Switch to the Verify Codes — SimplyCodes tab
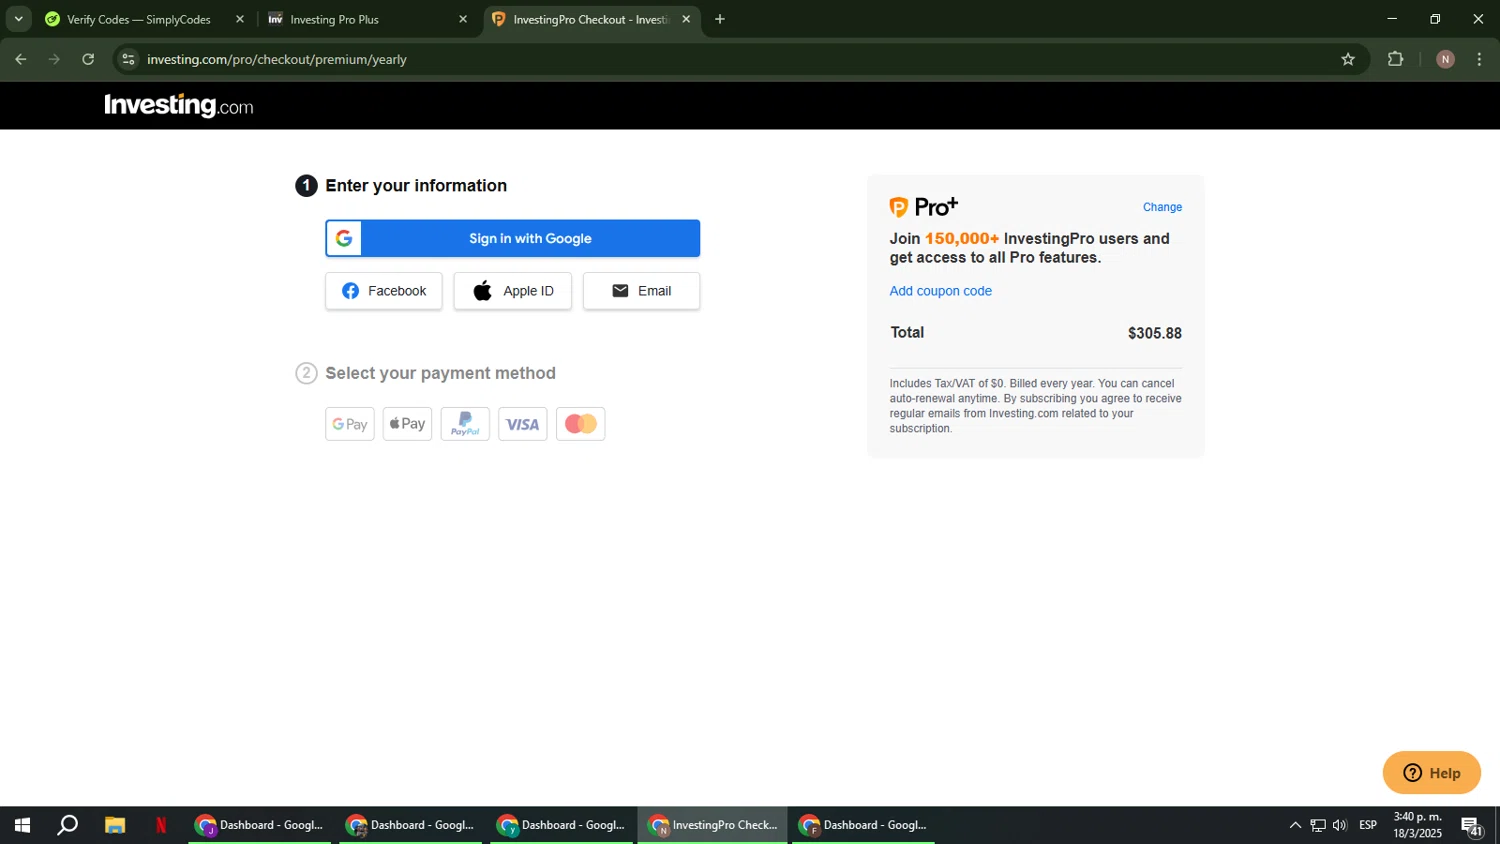Viewport: 1500px width, 844px height. point(138,19)
